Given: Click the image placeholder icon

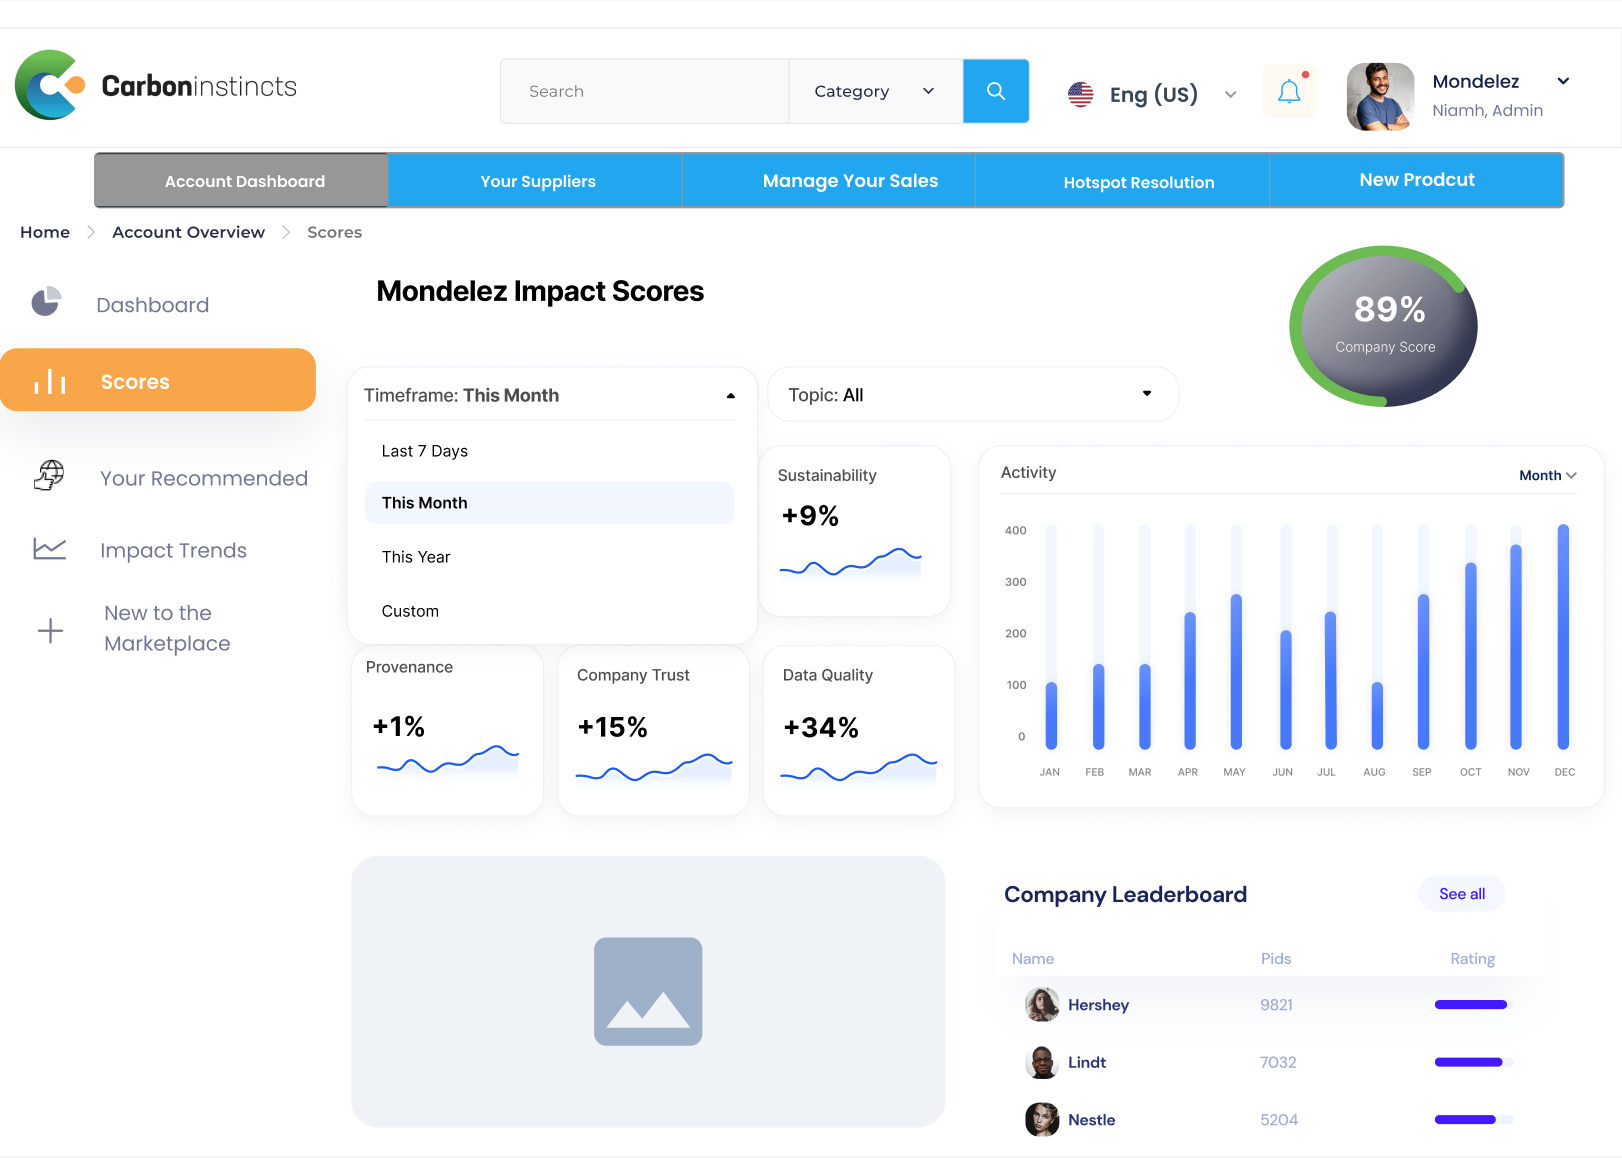Looking at the screenshot, I should coord(648,991).
